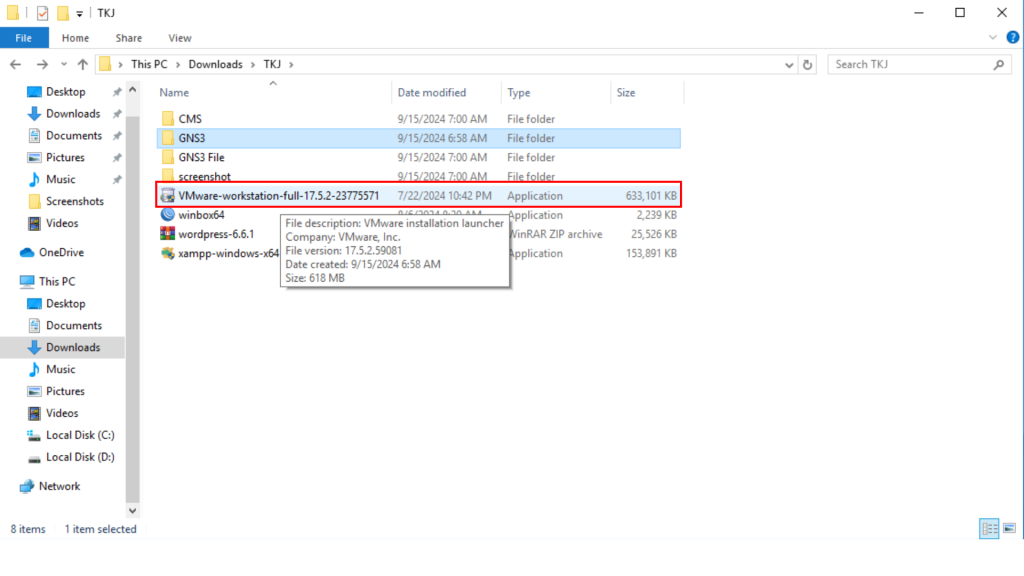
Task: Open the Quick Access Toolbar customize dropdown
Action: tap(80, 13)
